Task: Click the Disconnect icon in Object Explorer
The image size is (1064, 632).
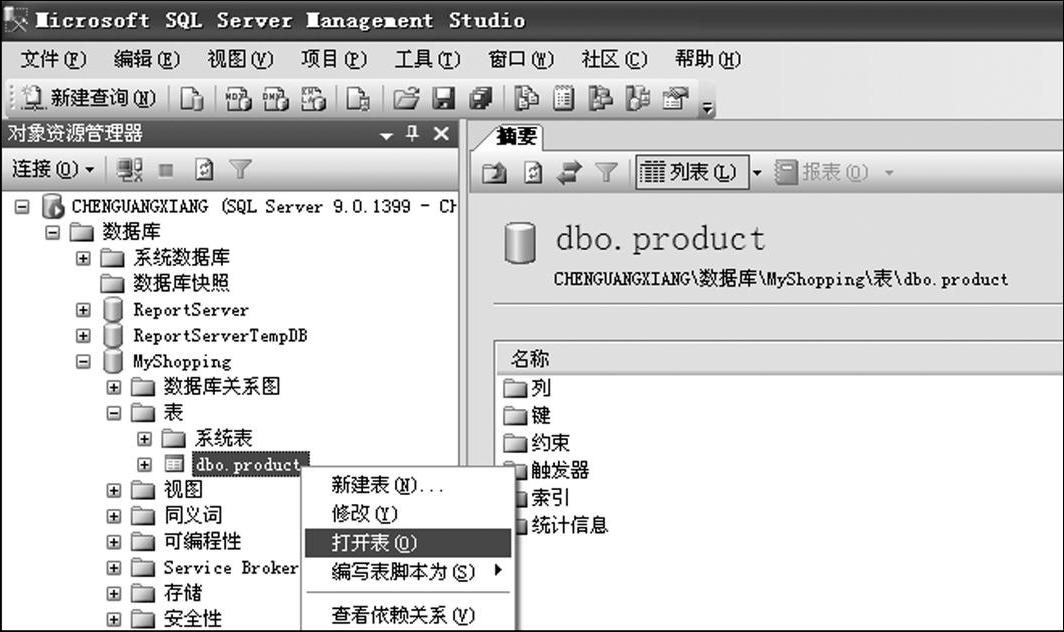Action: tap(130, 170)
